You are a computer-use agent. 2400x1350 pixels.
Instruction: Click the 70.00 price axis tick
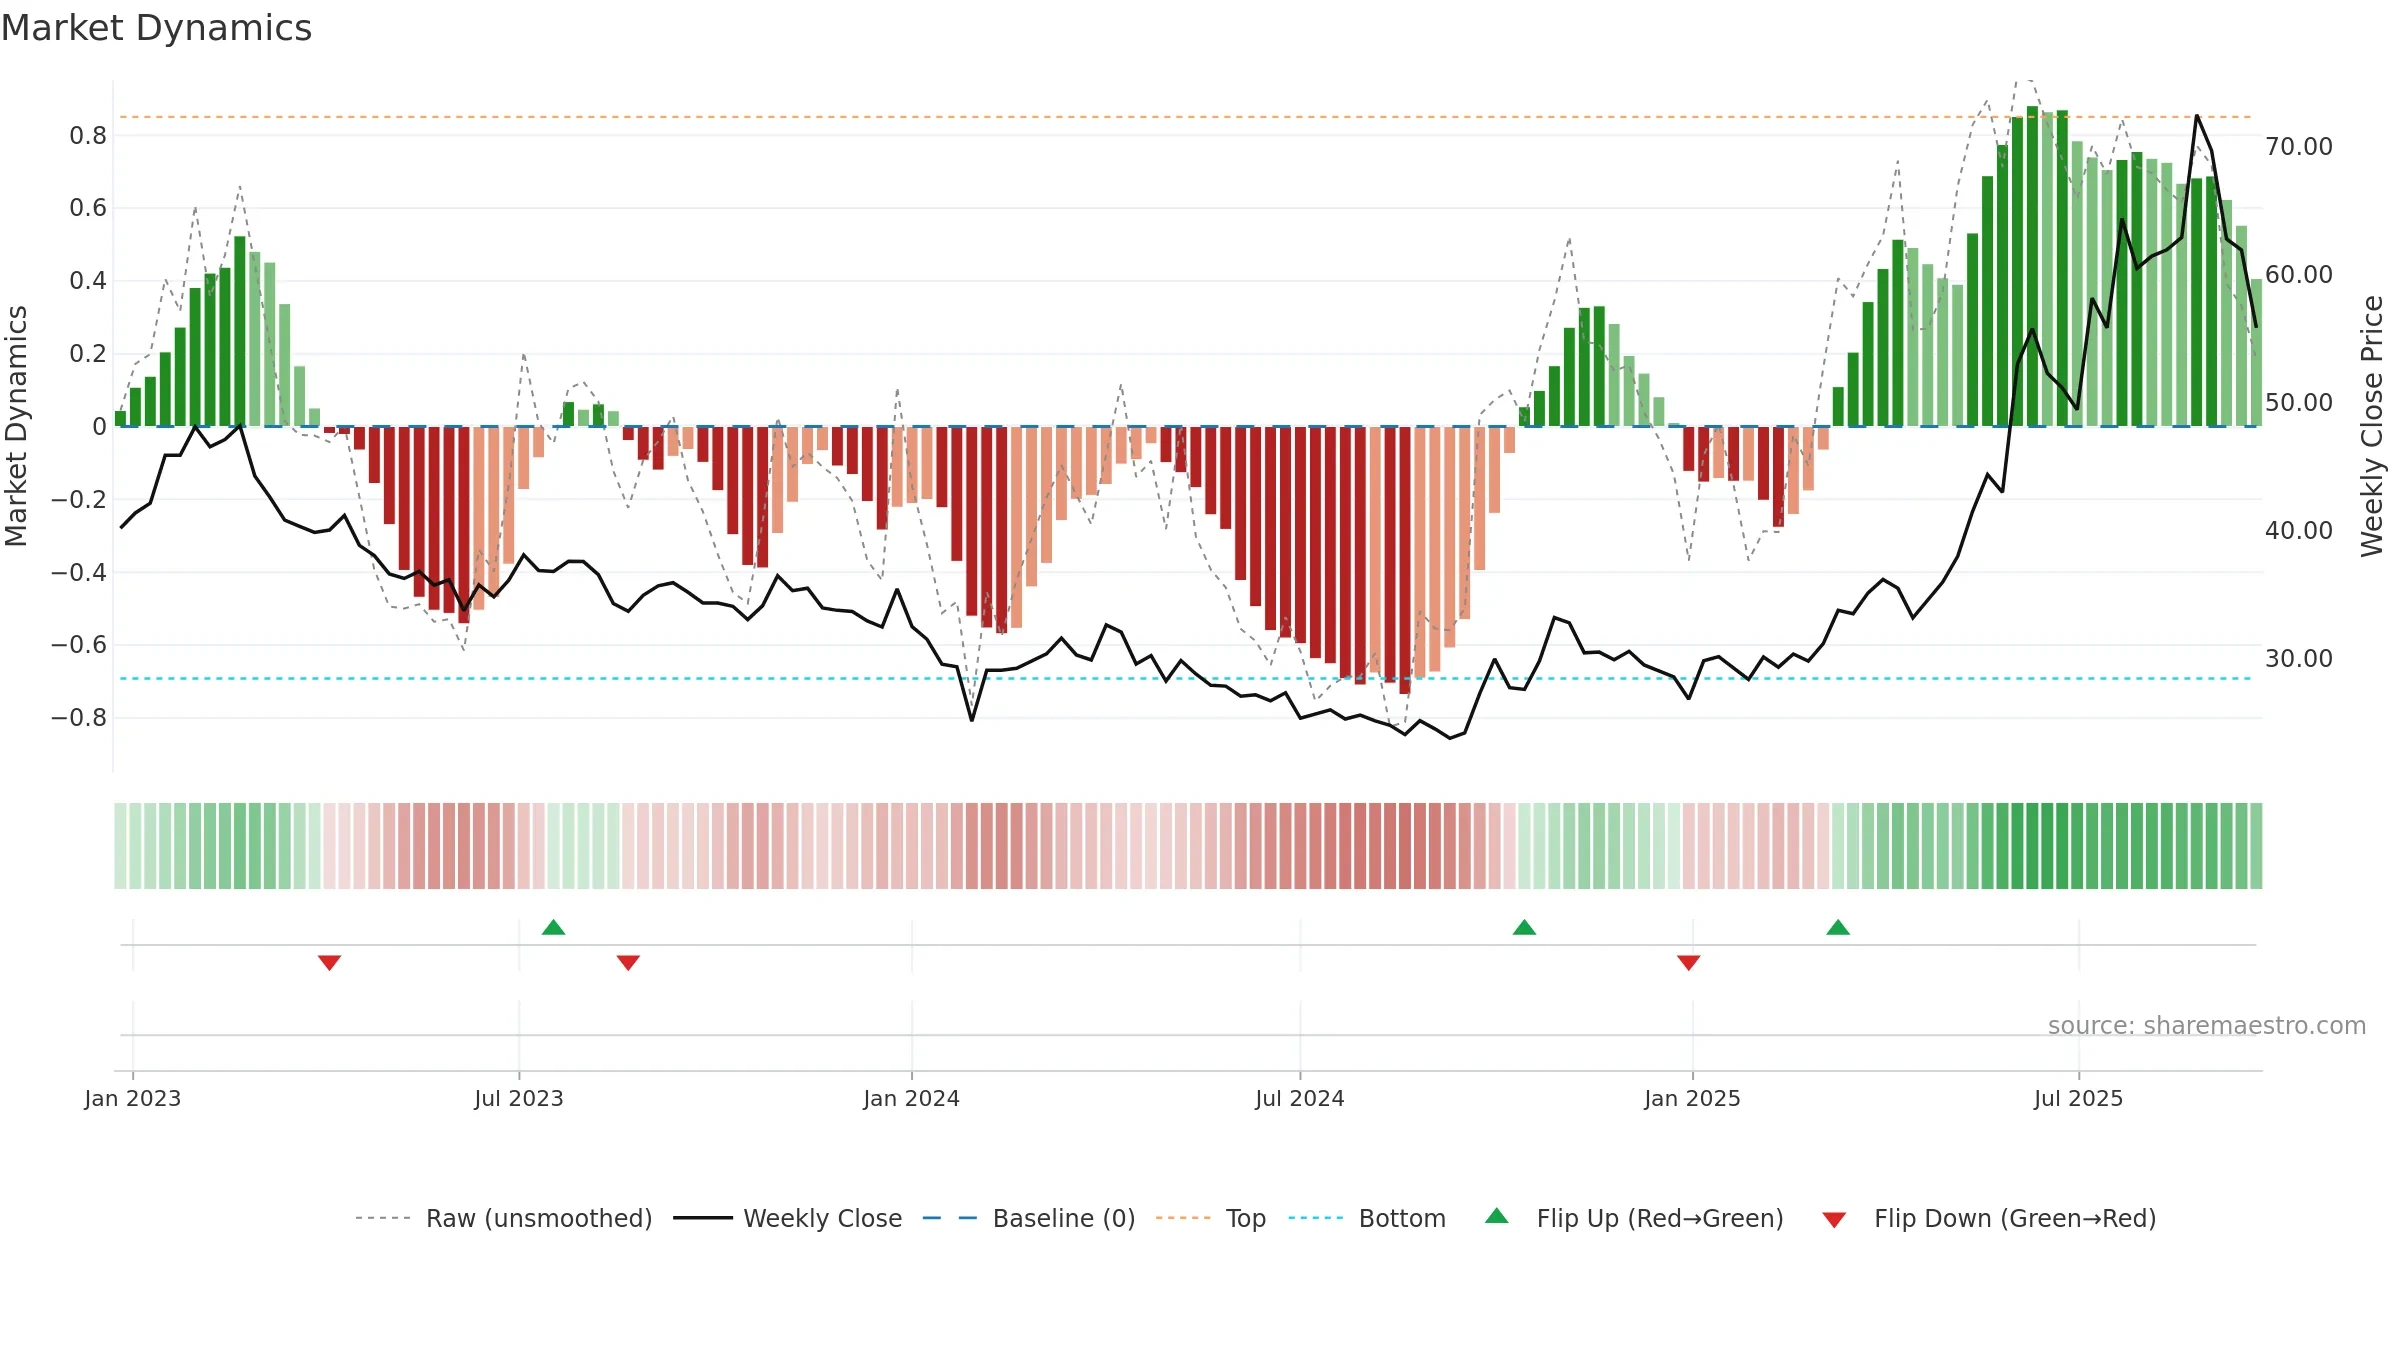click(2299, 146)
